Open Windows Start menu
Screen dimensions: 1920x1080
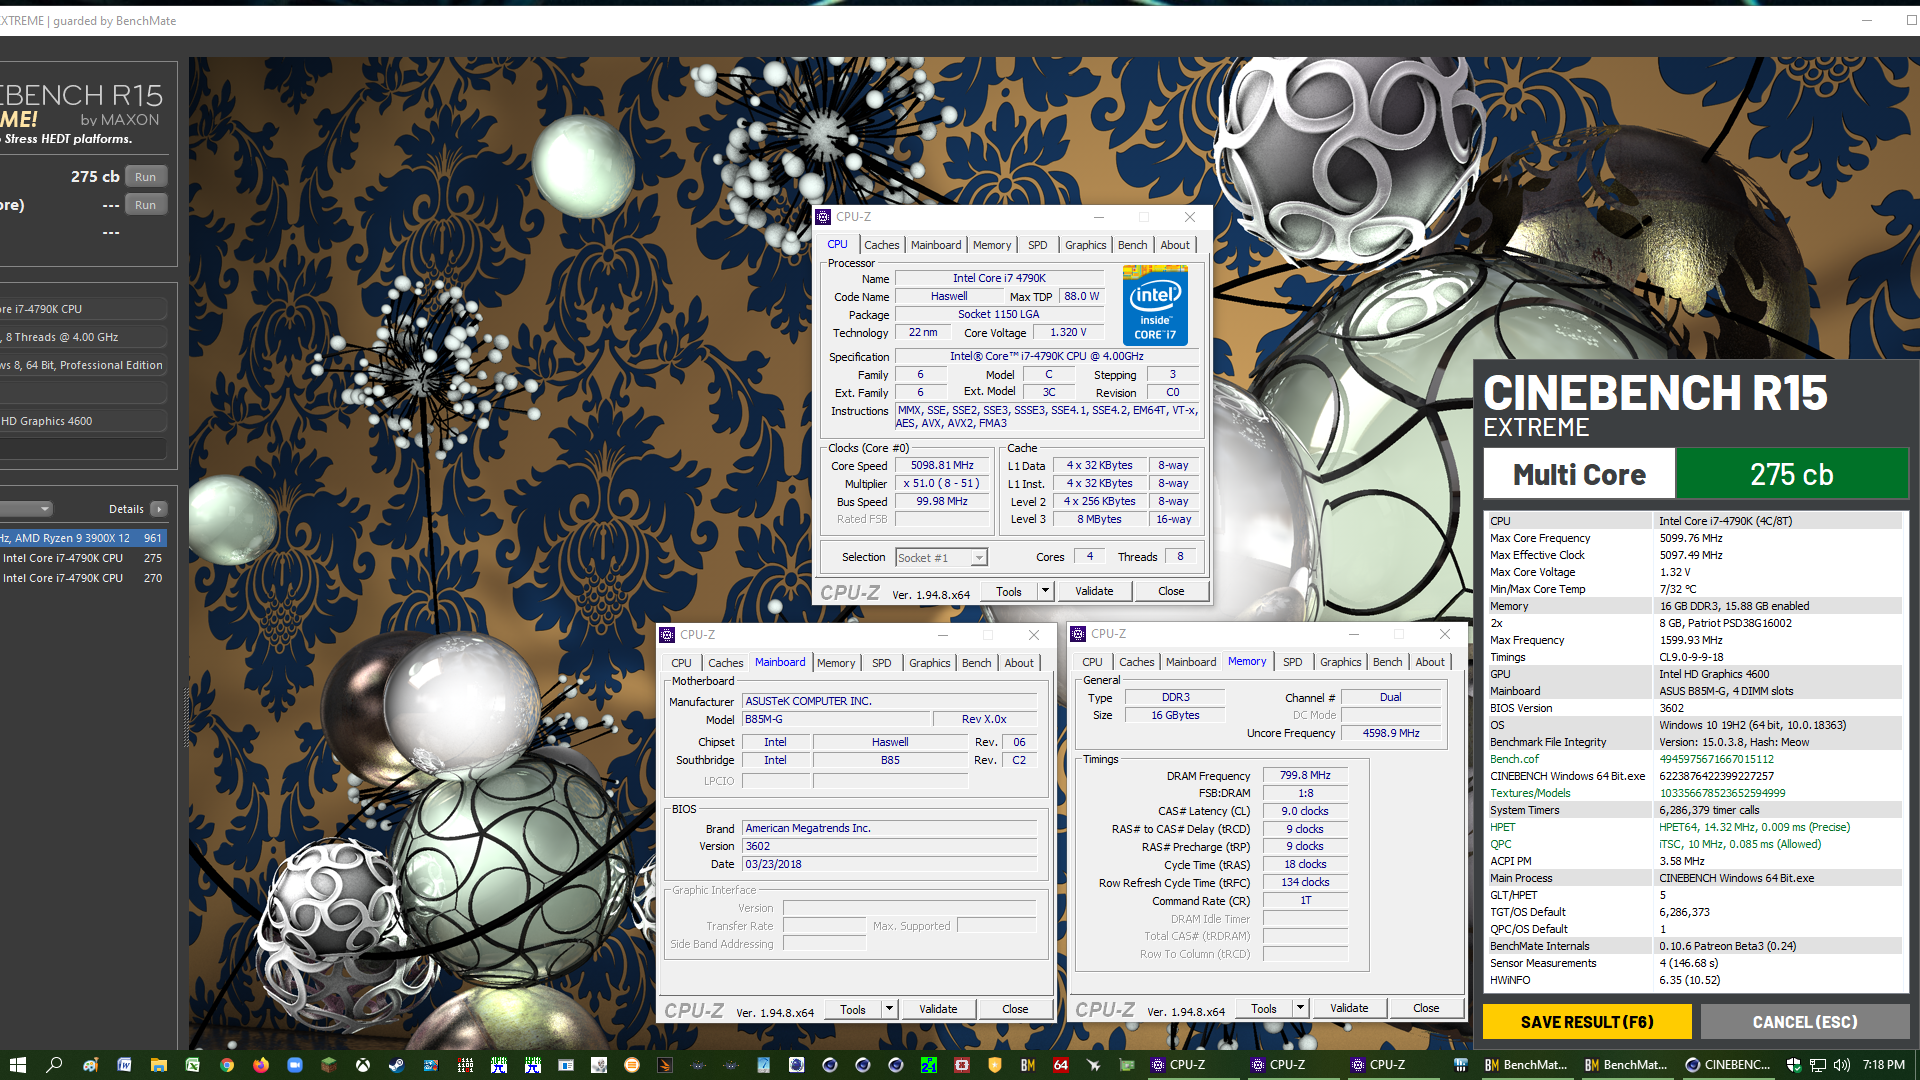[17, 1065]
